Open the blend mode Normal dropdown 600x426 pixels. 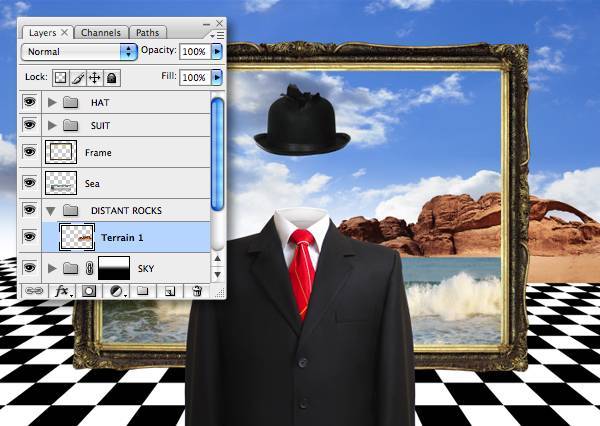click(80, 52)
